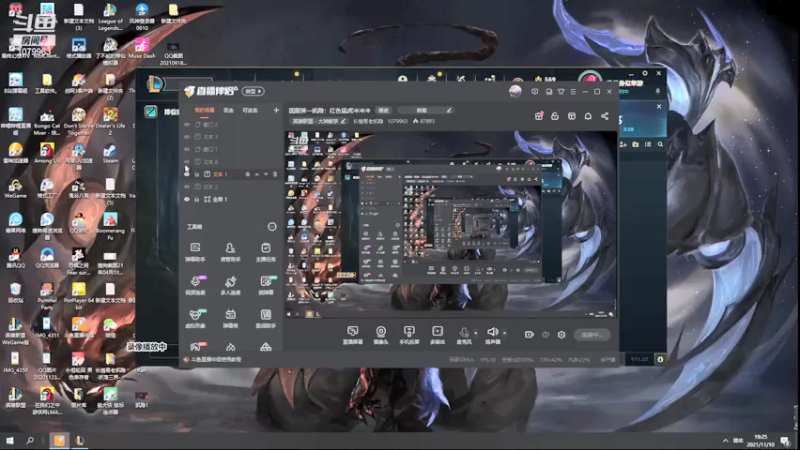Collapse the 工具箱 toolbox panel

(272, 227)
